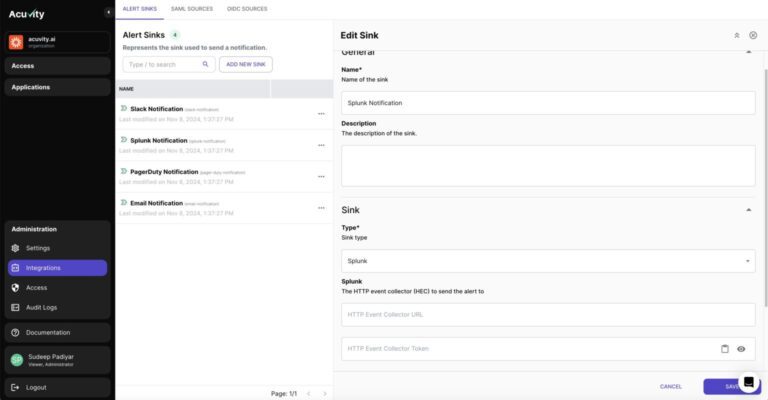Image resolution: width=768 pixels, height=400 pixels.
Task: Collapse all sections in the Edit Sink header
Action: (737, 34)
